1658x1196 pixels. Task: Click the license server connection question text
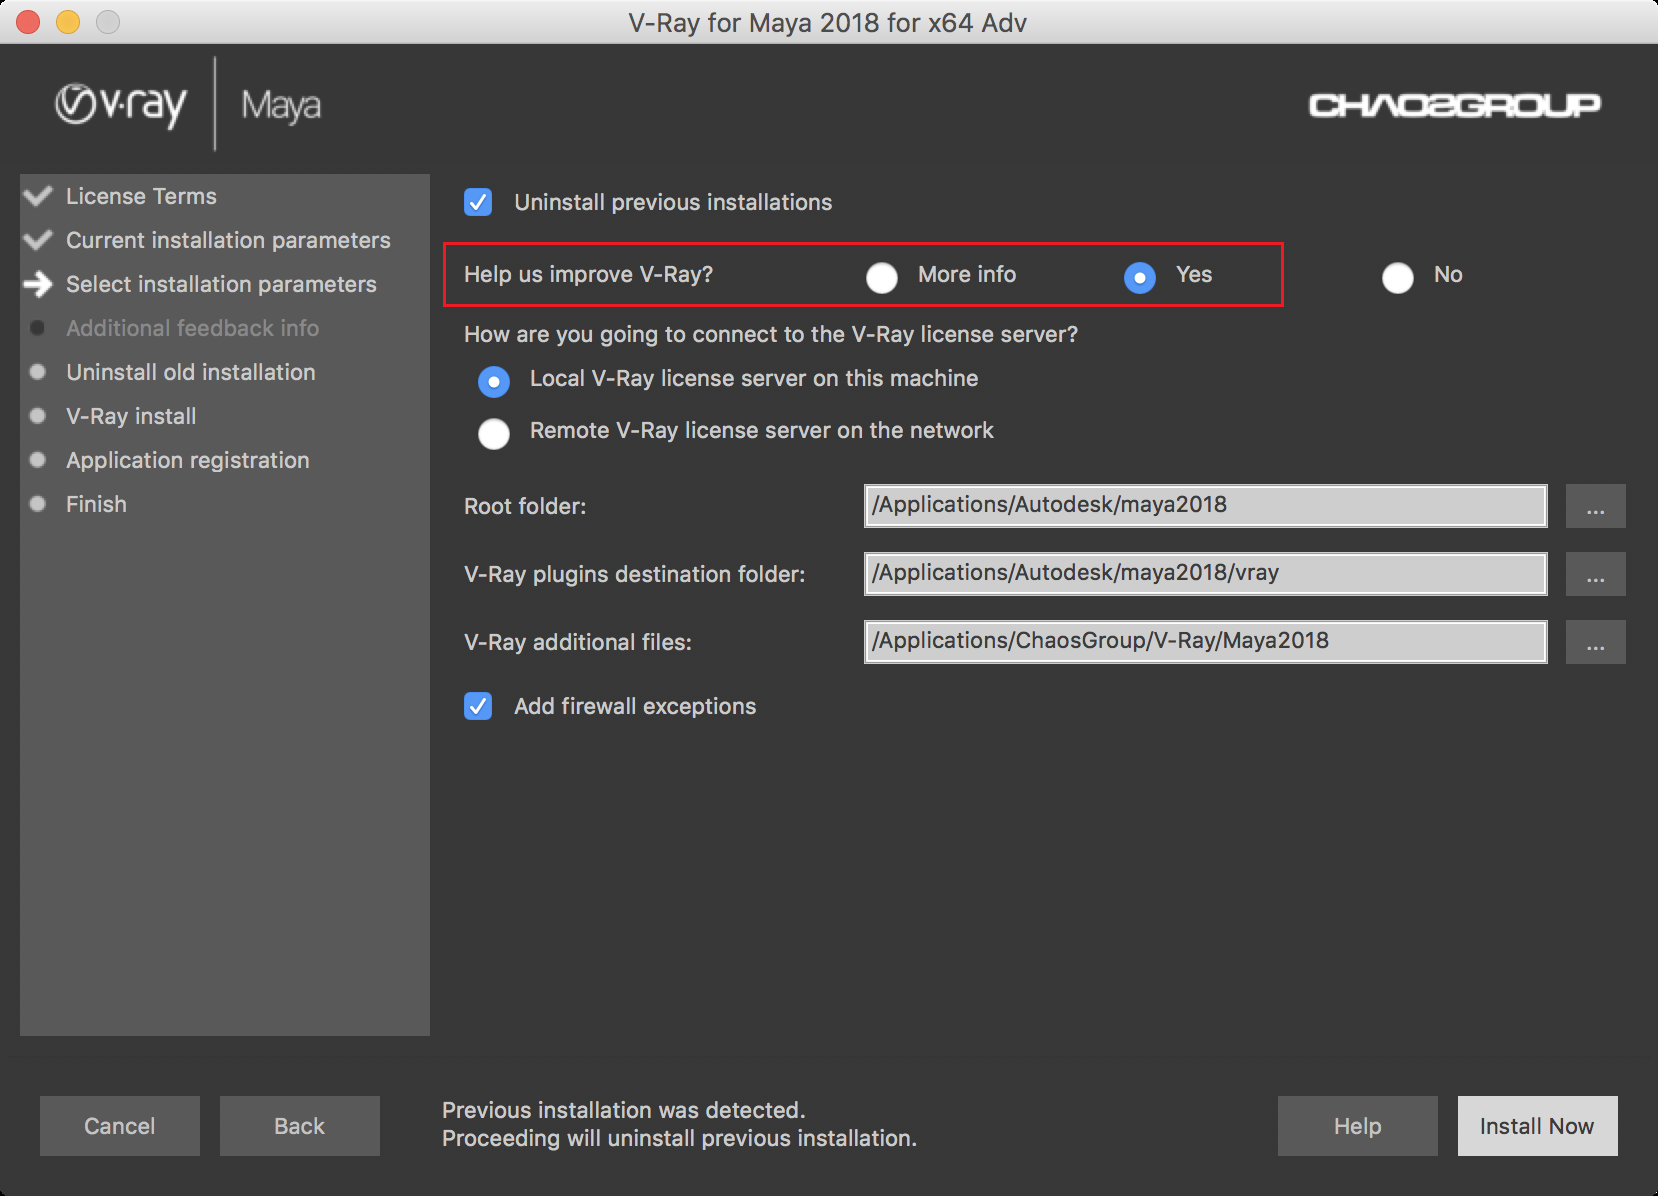coord(771,334)
